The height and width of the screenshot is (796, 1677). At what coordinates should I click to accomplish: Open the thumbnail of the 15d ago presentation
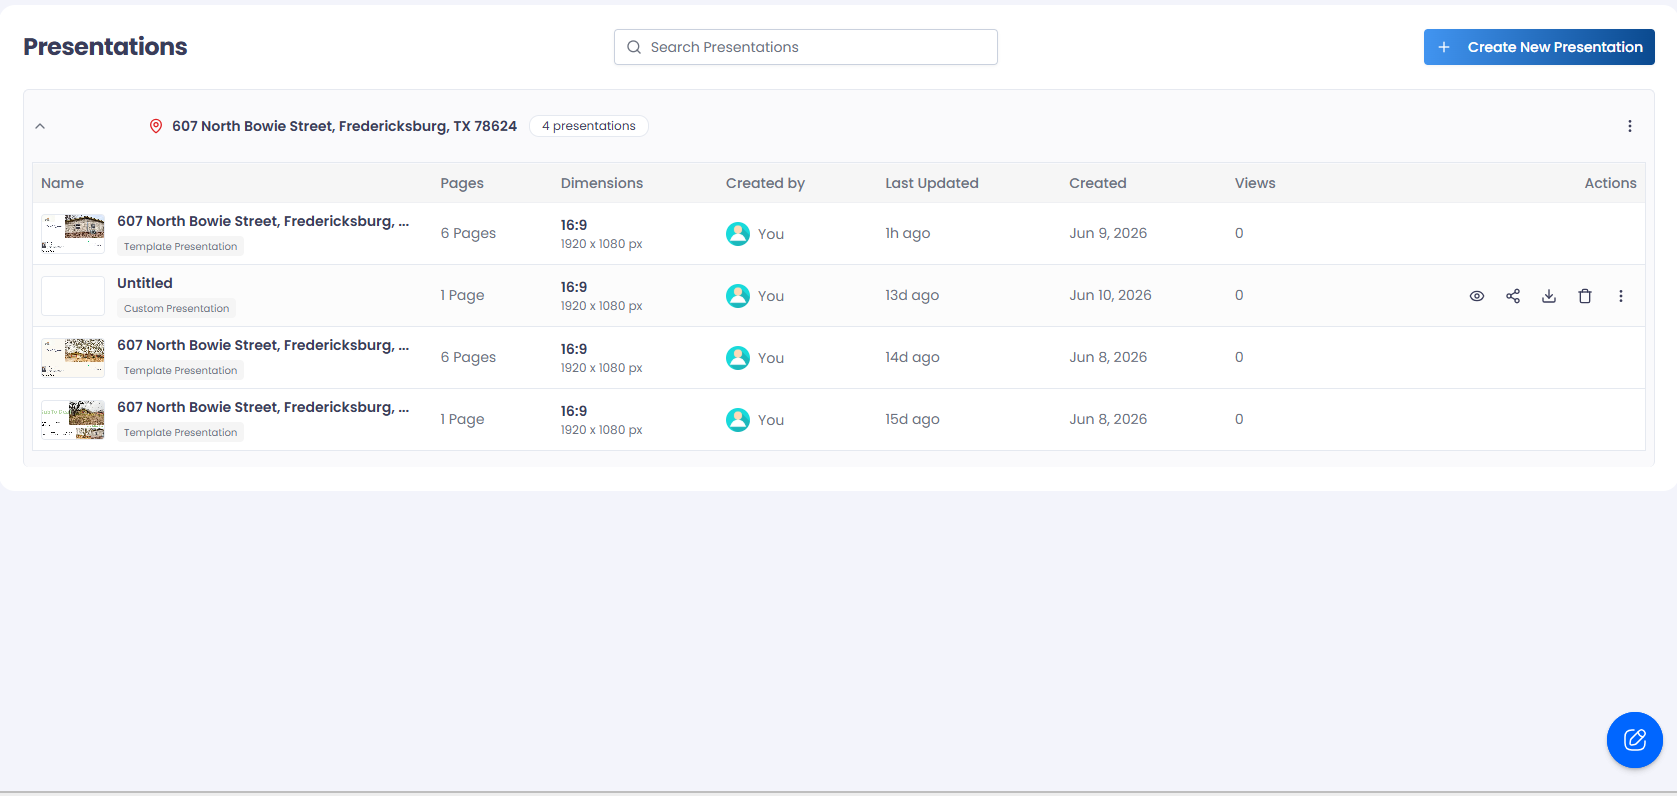coord(73,420)
